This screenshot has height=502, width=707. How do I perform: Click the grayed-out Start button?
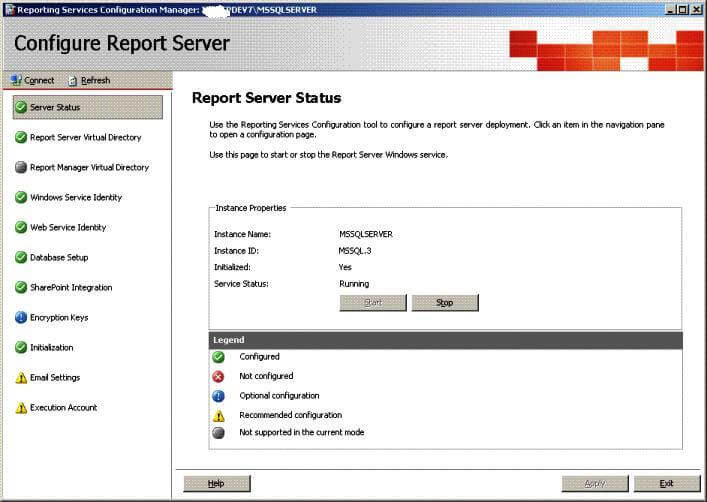(373, 303)
